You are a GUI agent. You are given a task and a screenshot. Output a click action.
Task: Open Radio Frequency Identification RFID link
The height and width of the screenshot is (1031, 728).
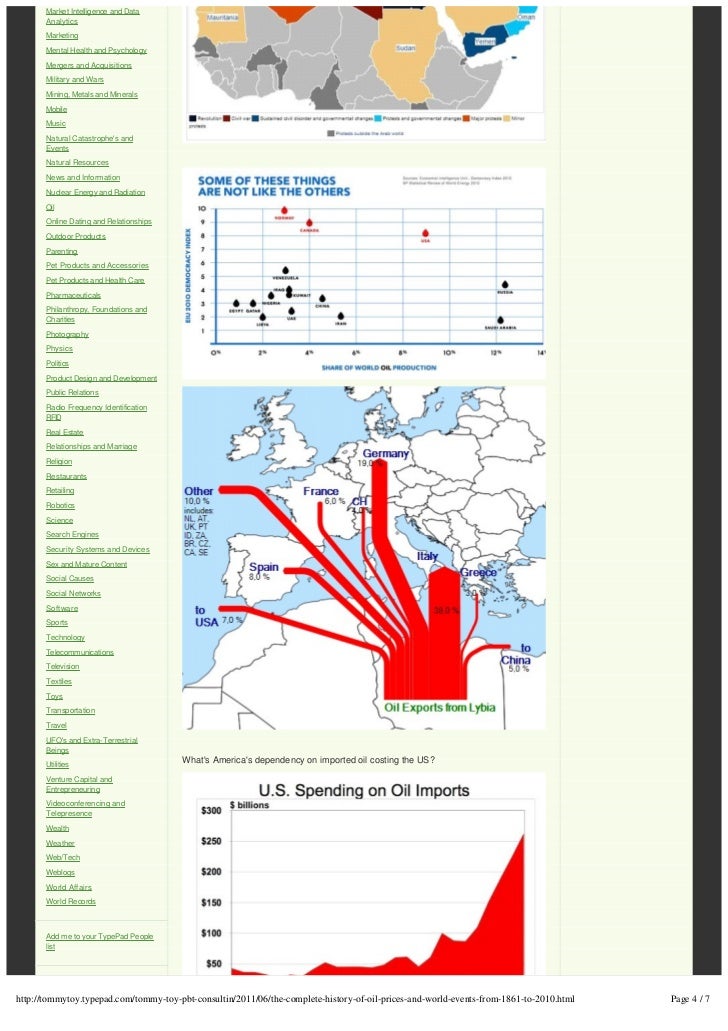click(96, 412)
